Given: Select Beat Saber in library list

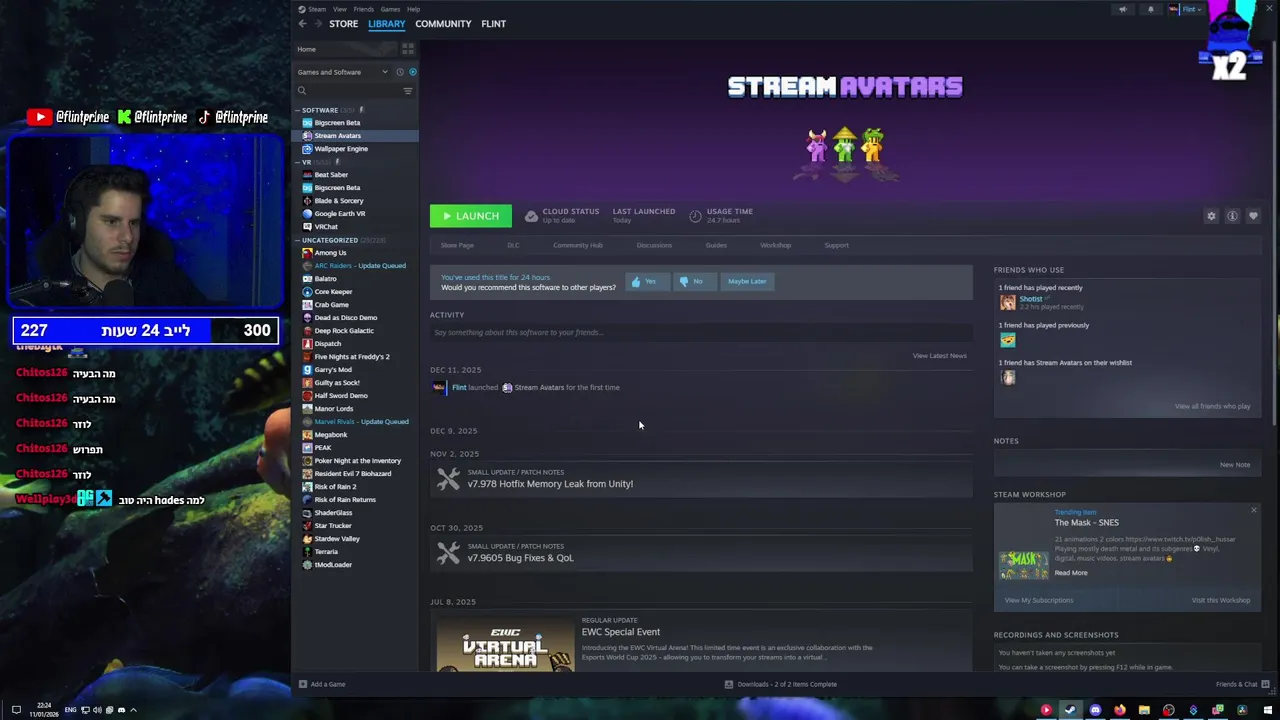Looking at the screenshot, I should (x=331, y=175).
